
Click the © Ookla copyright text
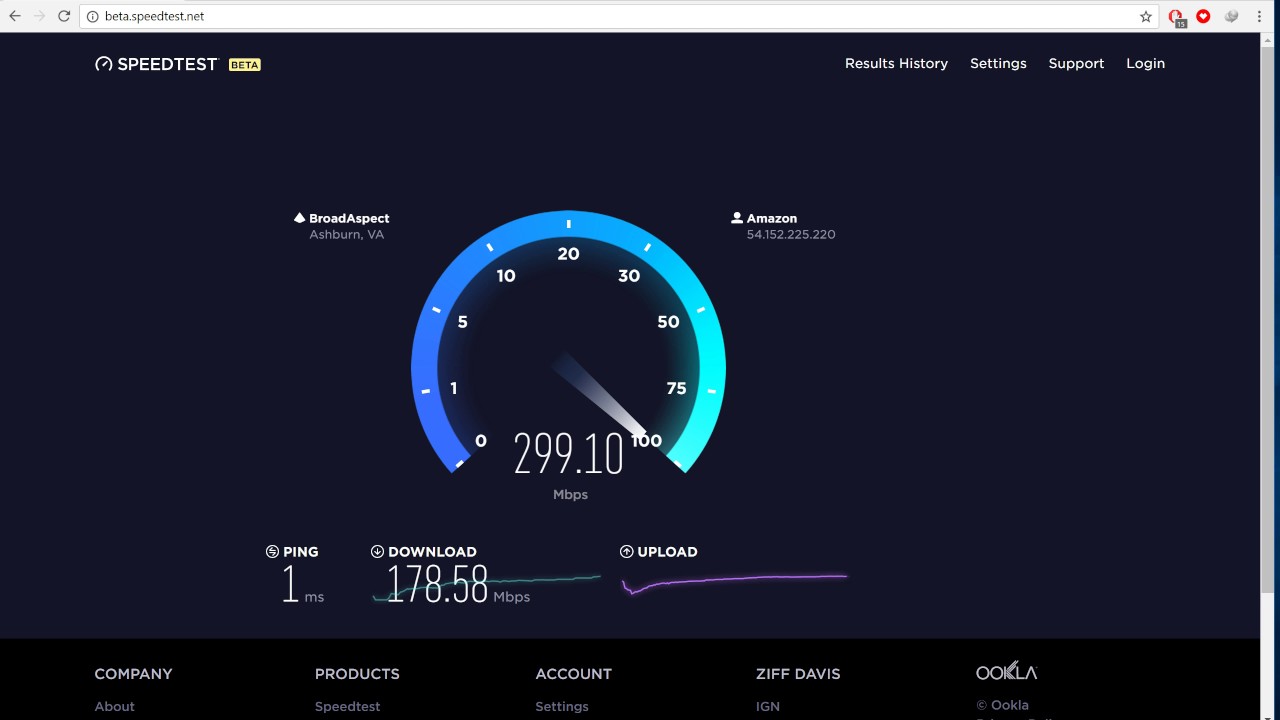click(1002, 705)
